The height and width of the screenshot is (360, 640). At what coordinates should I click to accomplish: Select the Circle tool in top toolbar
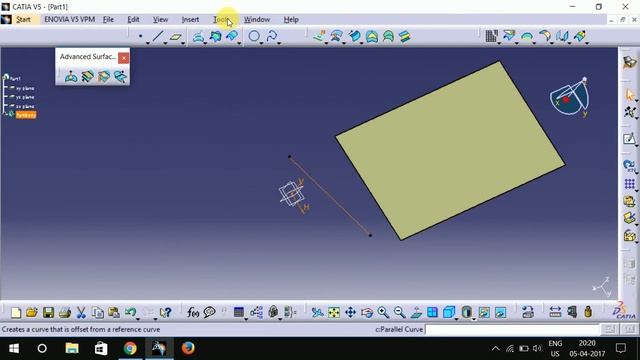pyautogui.click(x=254, y=36)
